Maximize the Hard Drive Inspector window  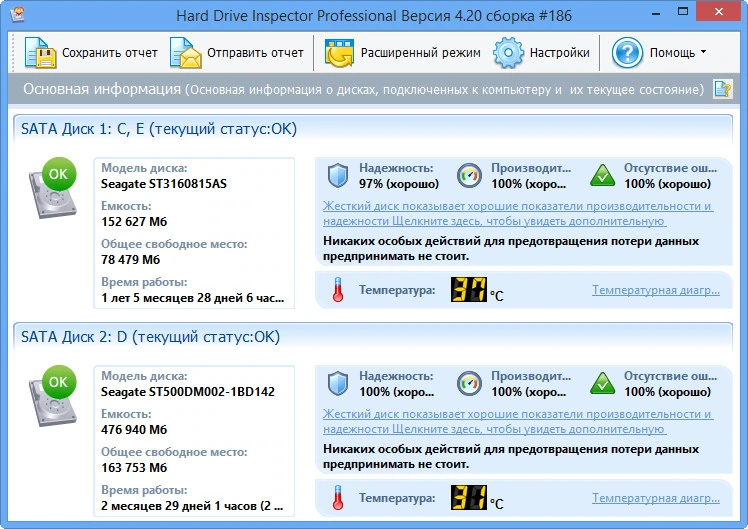point(683,12)
